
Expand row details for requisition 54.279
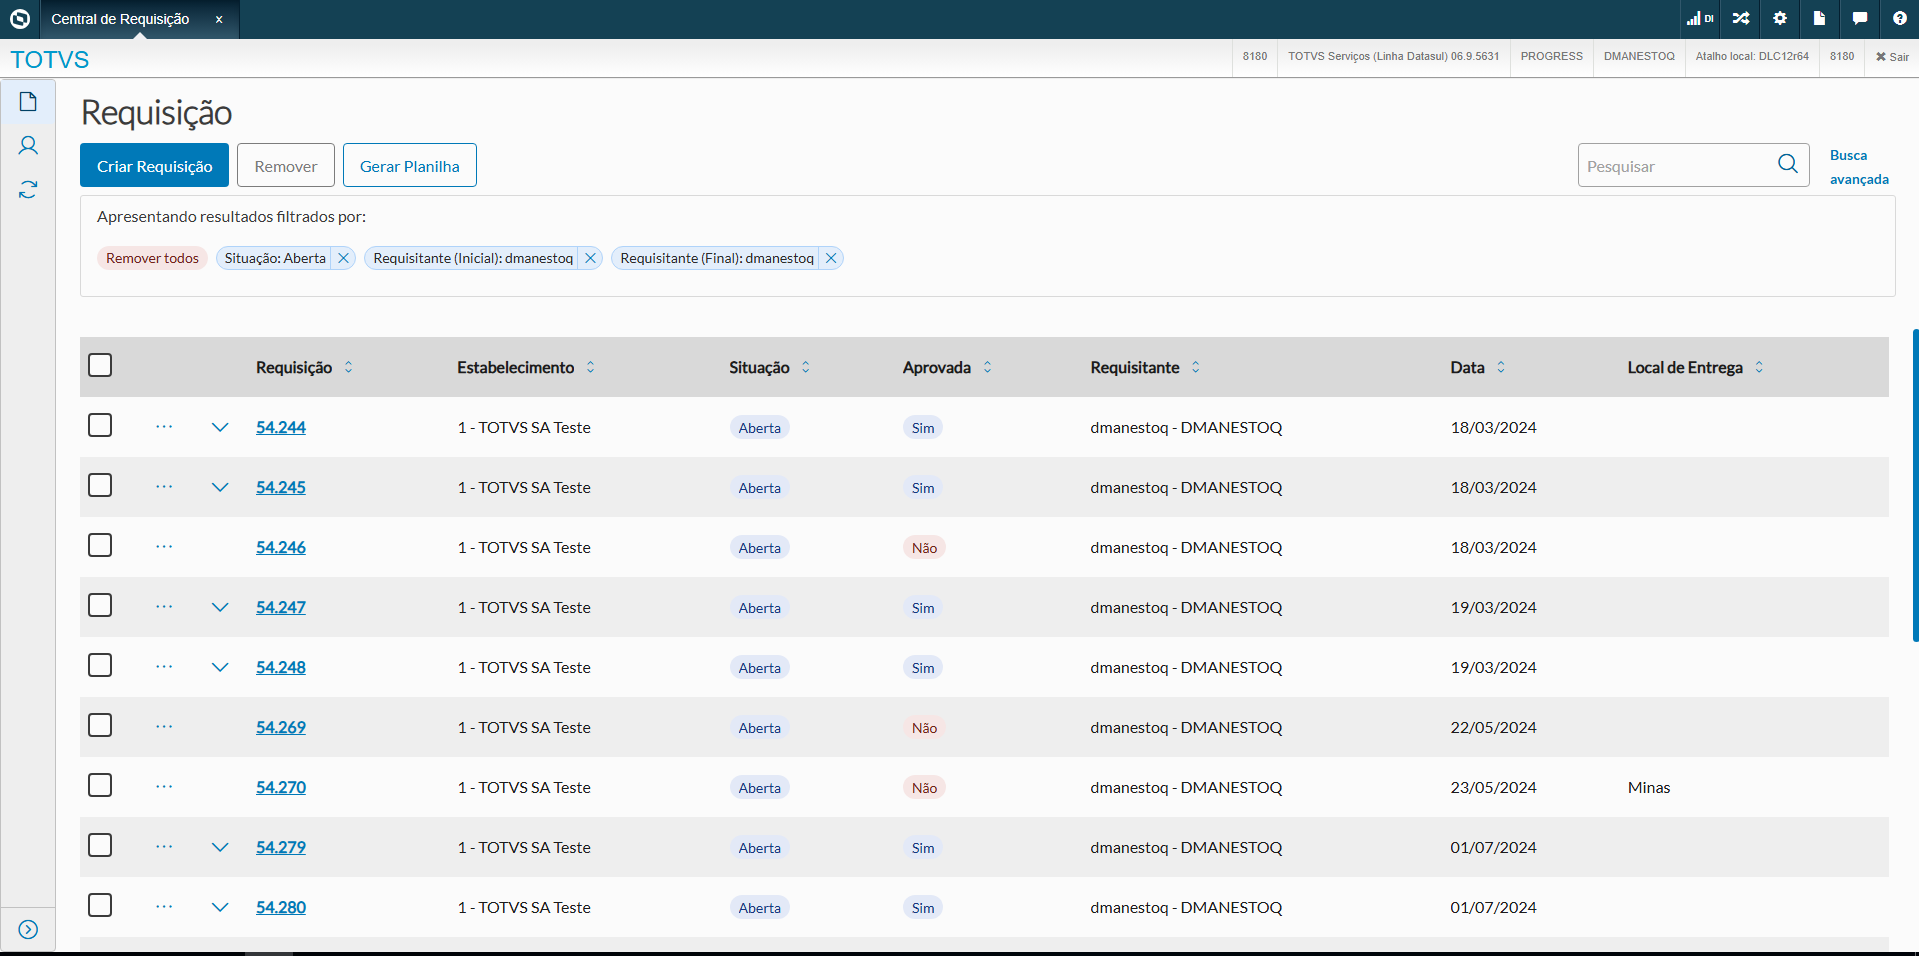coord(220,847)
